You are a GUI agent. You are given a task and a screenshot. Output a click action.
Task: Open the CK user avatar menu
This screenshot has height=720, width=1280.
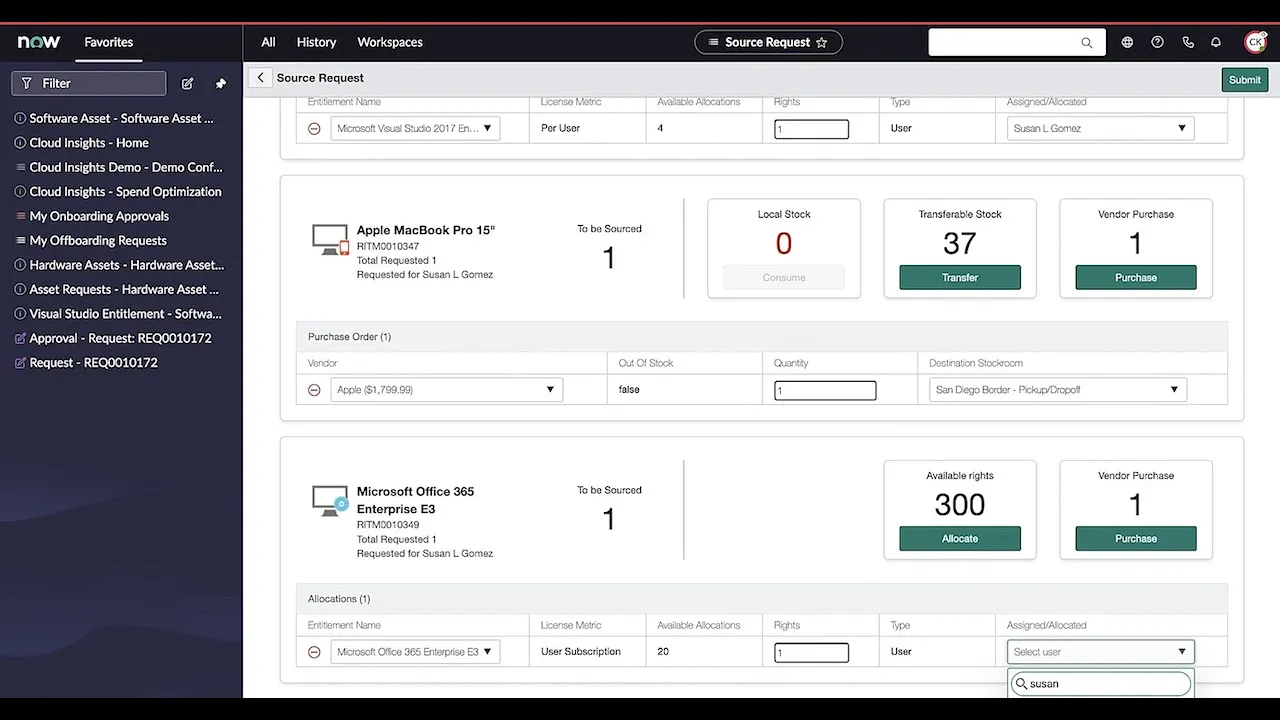tap(1255, 42)
